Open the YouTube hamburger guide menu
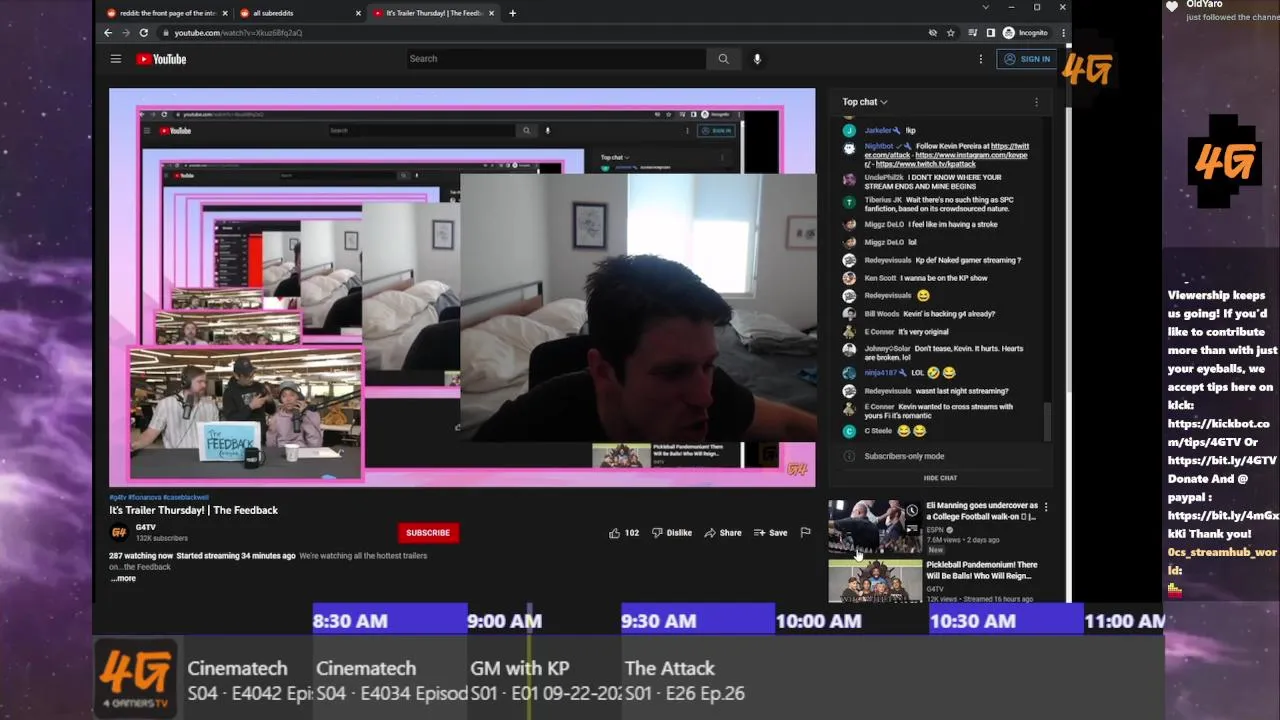 pyautogui.click(x=116, y=59)
